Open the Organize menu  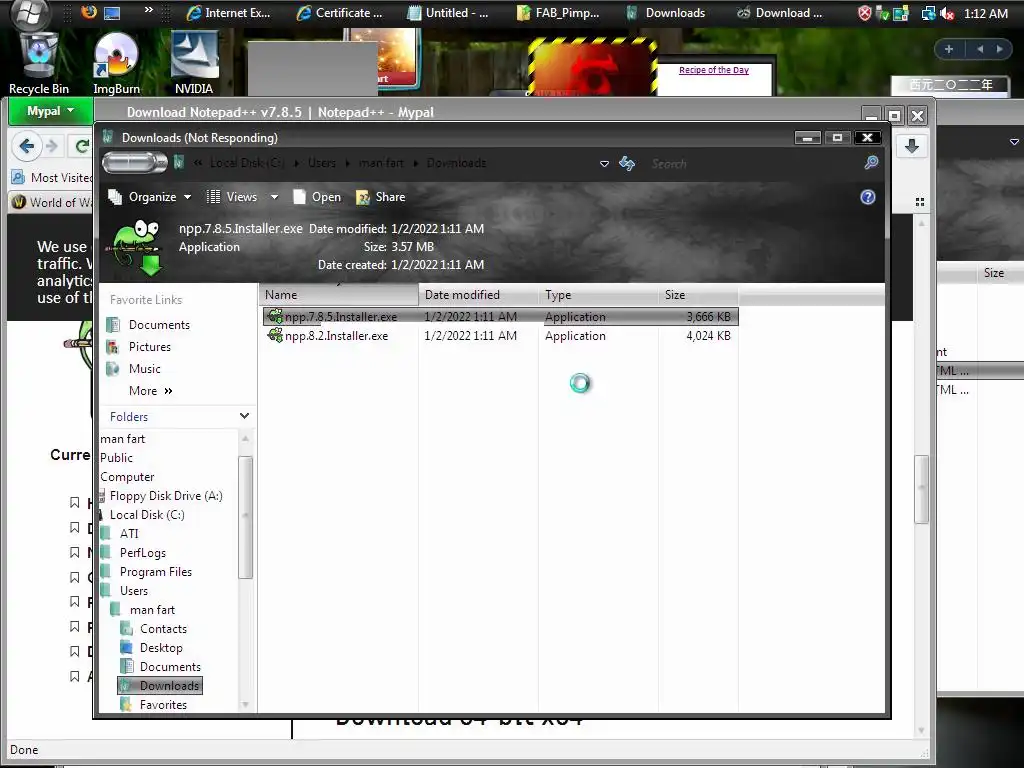(x=150, y=197)
